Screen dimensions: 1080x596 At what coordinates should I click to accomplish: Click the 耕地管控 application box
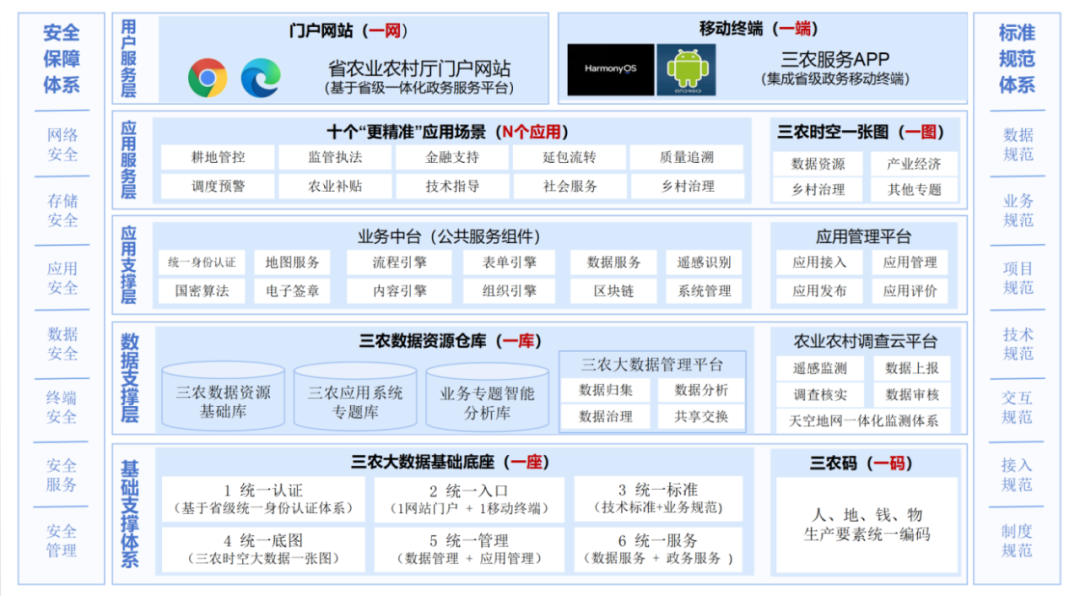[x=217, y=157]
